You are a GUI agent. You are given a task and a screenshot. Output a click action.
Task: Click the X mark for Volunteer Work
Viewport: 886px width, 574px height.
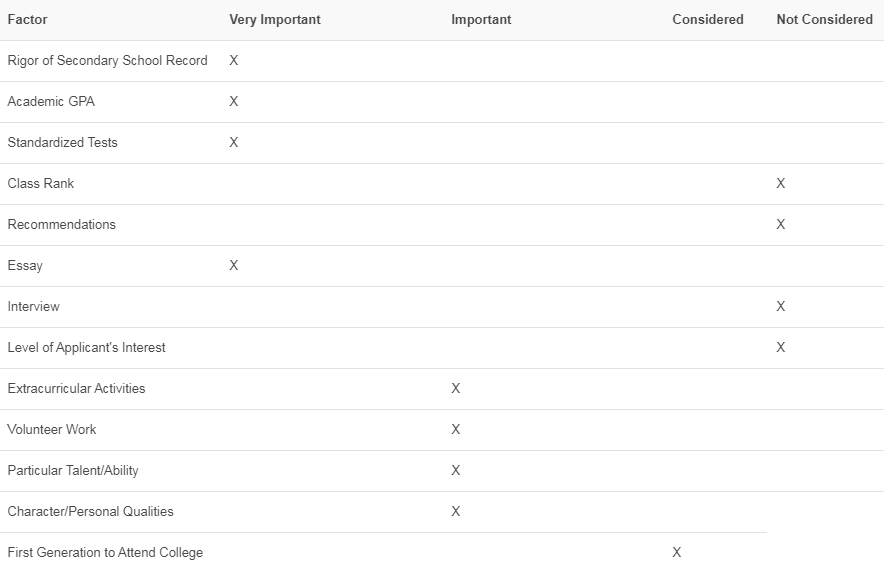click(x=456, y=429)
